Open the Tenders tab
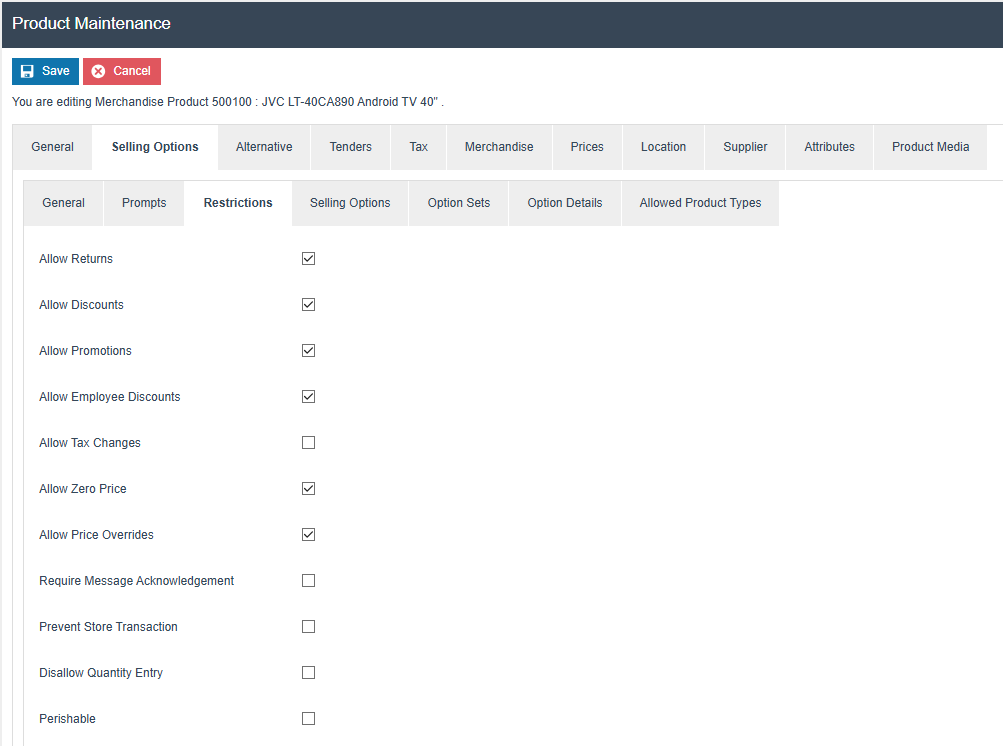Viewport: 1003px width, 746px height. click(351, 147)
